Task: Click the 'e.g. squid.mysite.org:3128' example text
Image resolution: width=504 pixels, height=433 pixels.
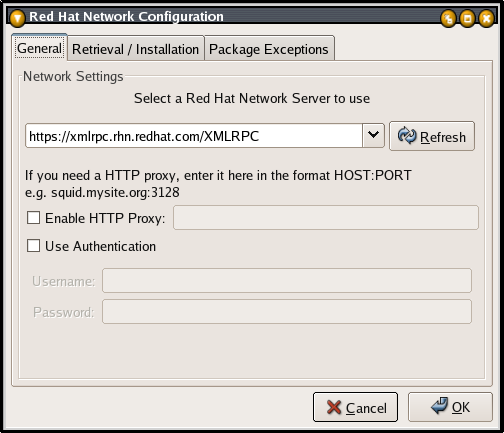Action: 102,193
